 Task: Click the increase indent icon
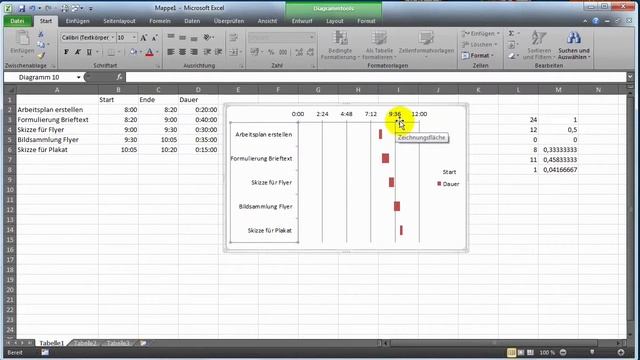[219, 52]
